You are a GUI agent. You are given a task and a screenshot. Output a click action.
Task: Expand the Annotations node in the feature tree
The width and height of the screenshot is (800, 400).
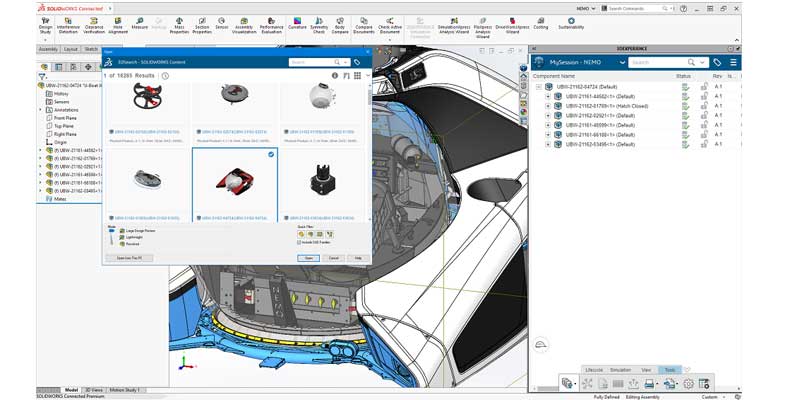pos(41,110)
